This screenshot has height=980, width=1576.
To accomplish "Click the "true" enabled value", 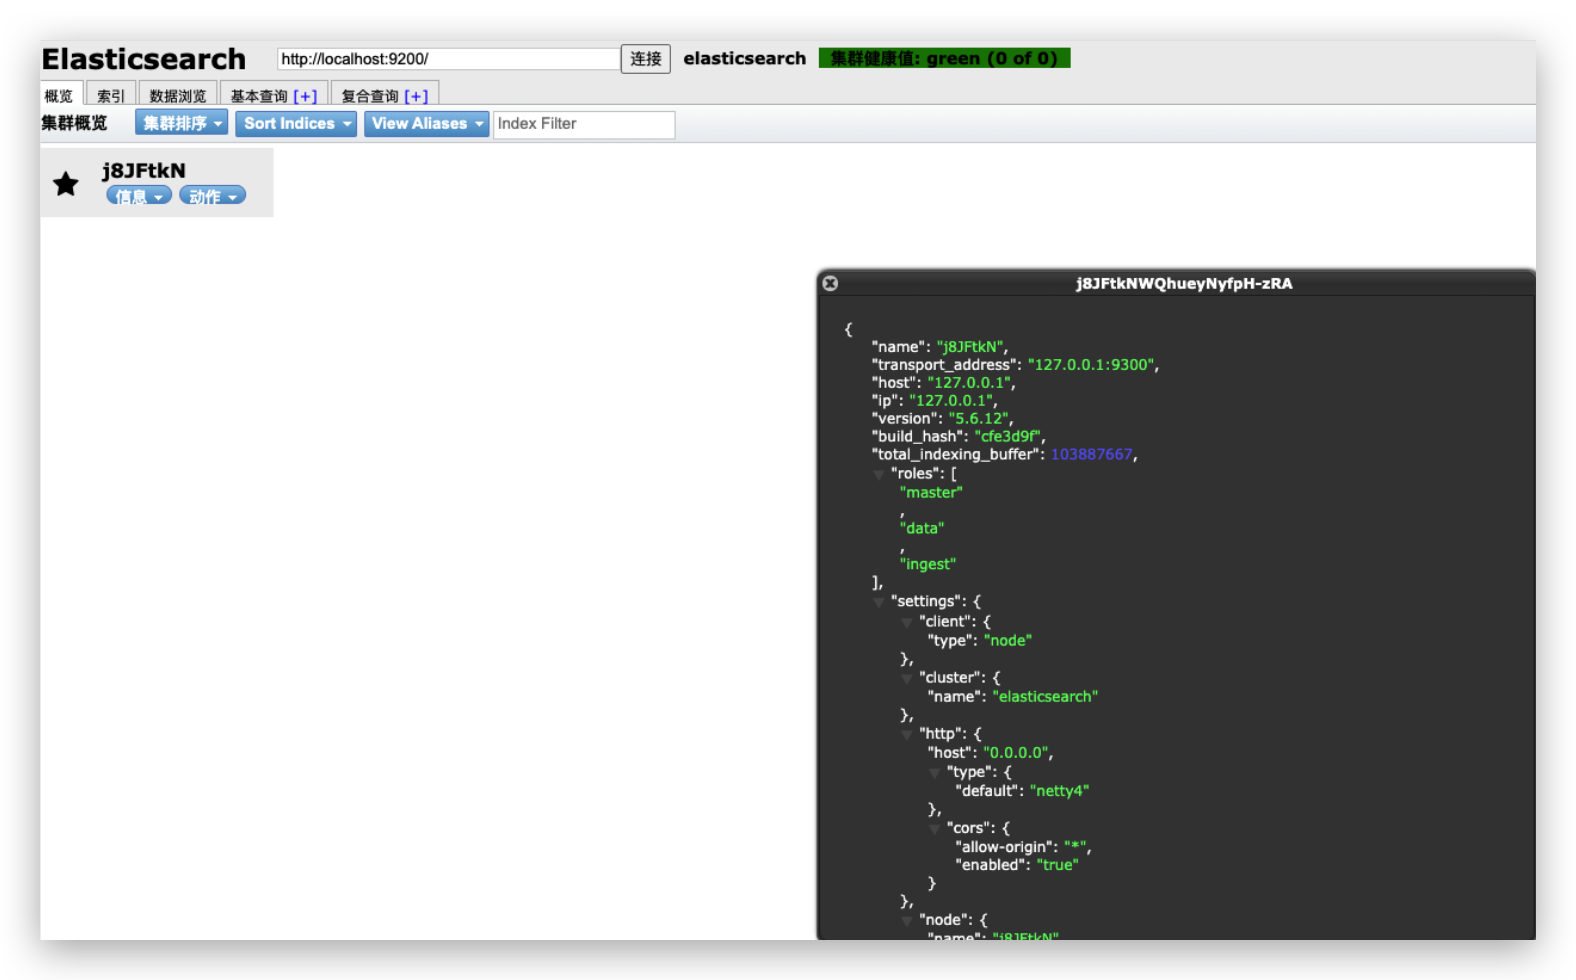I will click(x=1057, y=865).
